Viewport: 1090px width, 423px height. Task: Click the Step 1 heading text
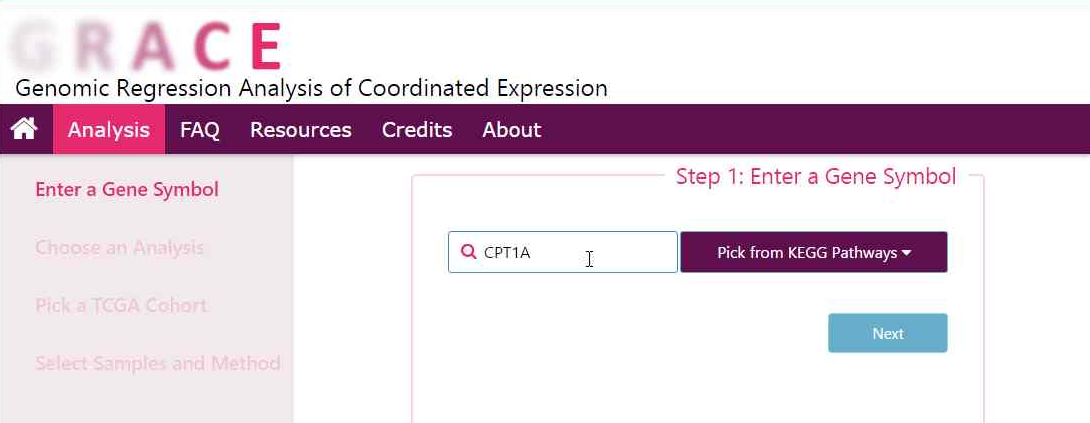tap(815, 177)
